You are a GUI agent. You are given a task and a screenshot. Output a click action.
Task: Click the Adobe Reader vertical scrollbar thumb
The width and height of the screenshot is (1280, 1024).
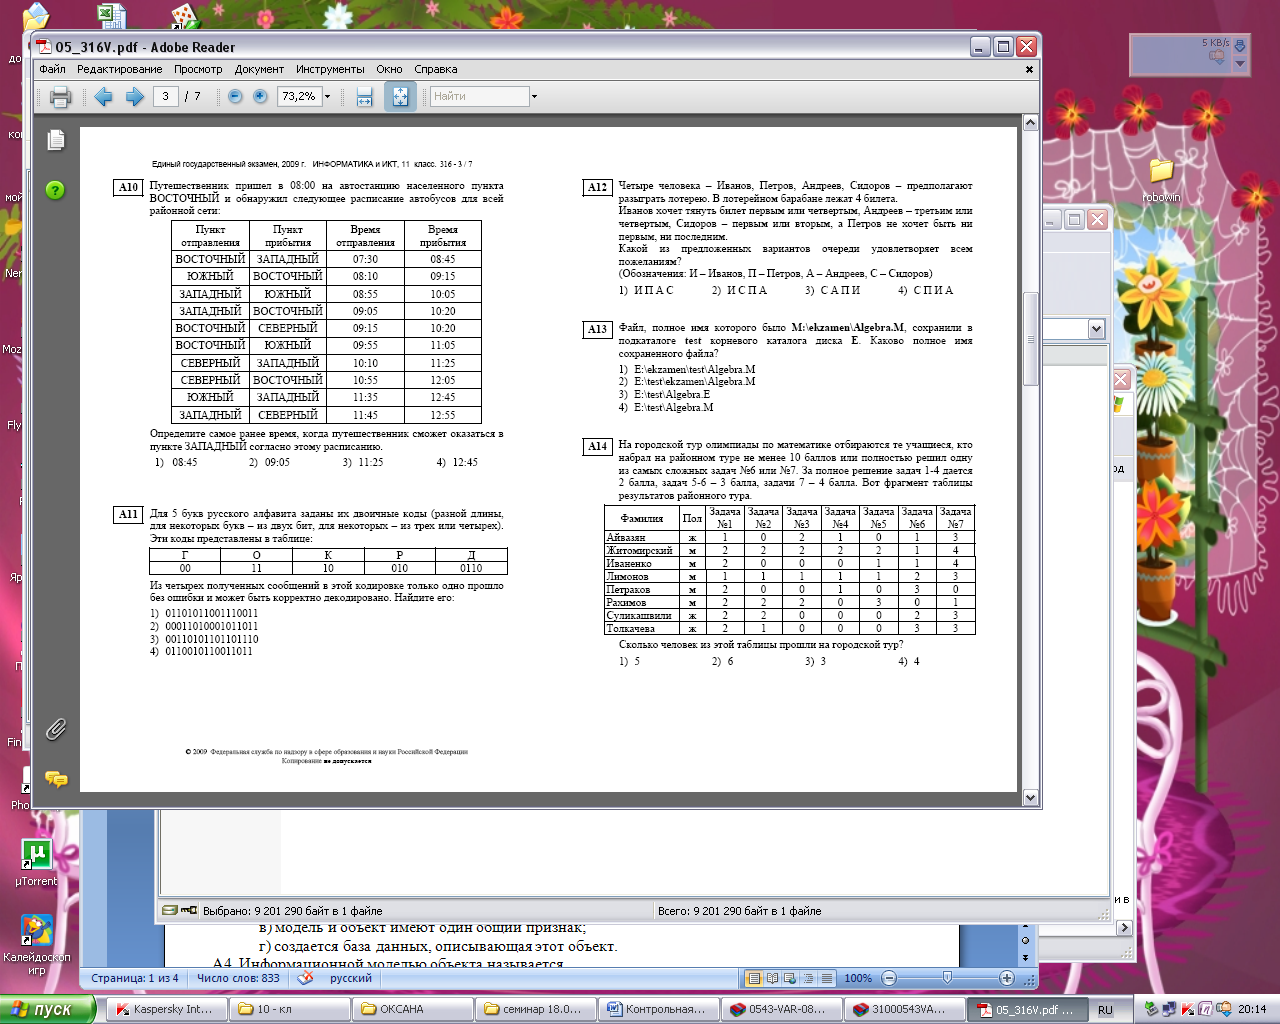click(x=1031, y=339)
